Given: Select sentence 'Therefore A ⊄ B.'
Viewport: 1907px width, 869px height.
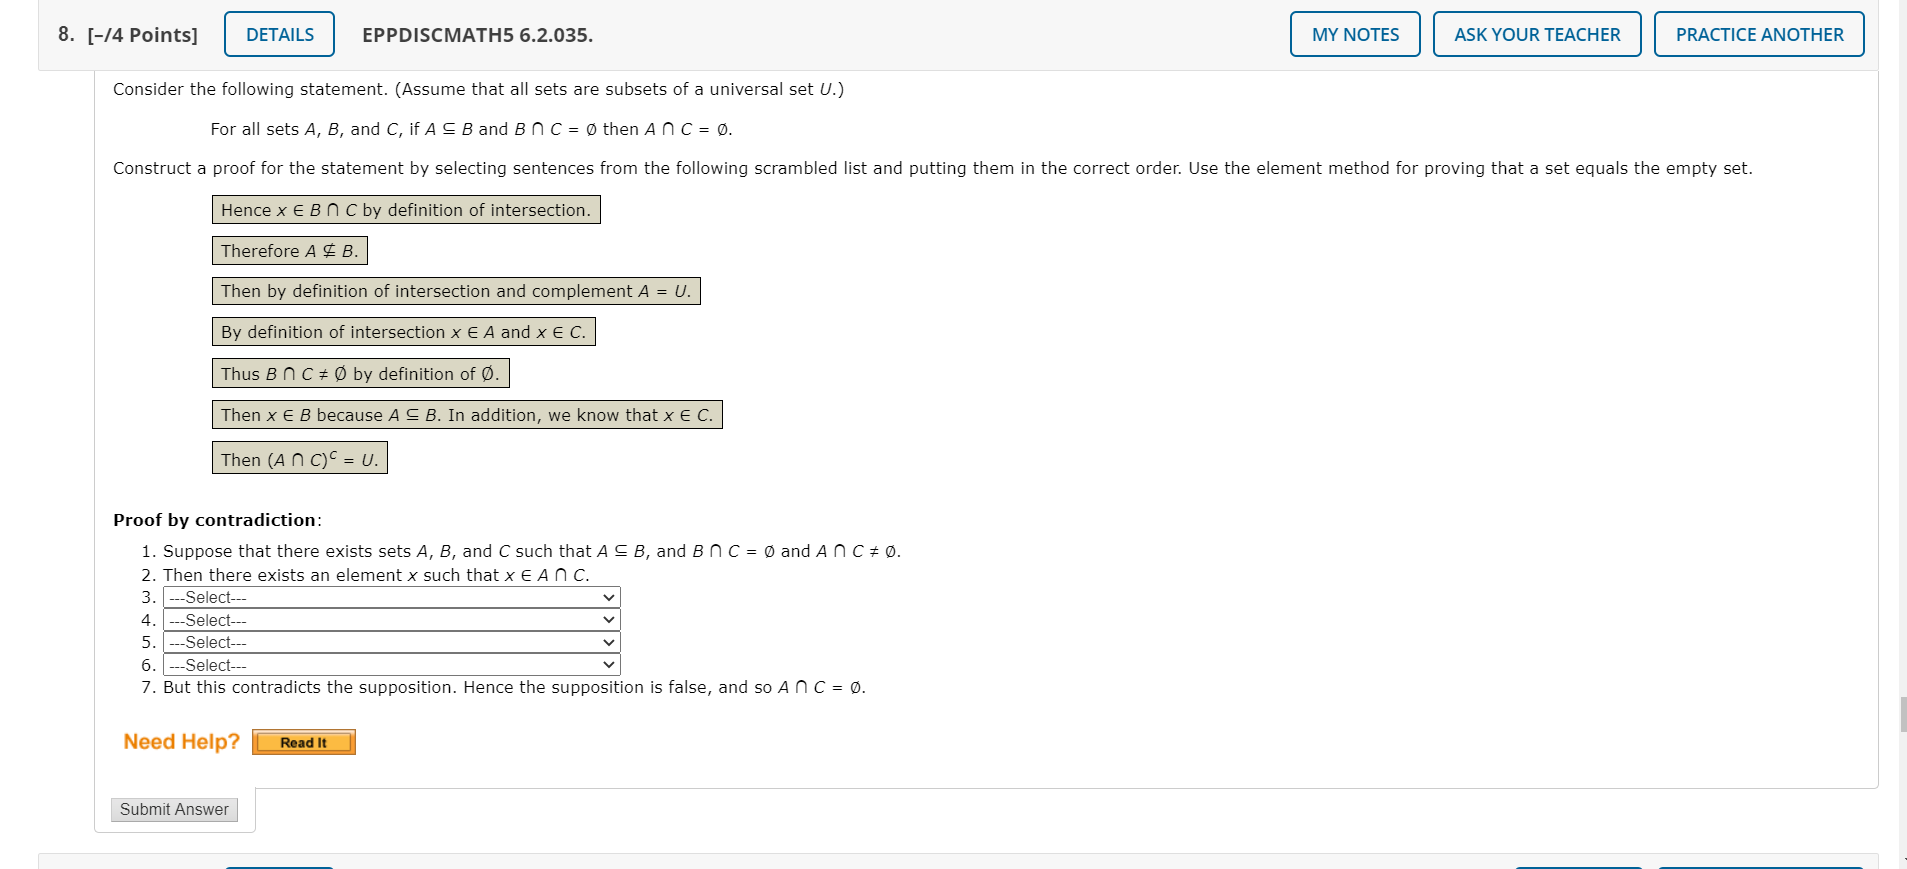Looking at the screenshot, I should (x=289, y=250).
